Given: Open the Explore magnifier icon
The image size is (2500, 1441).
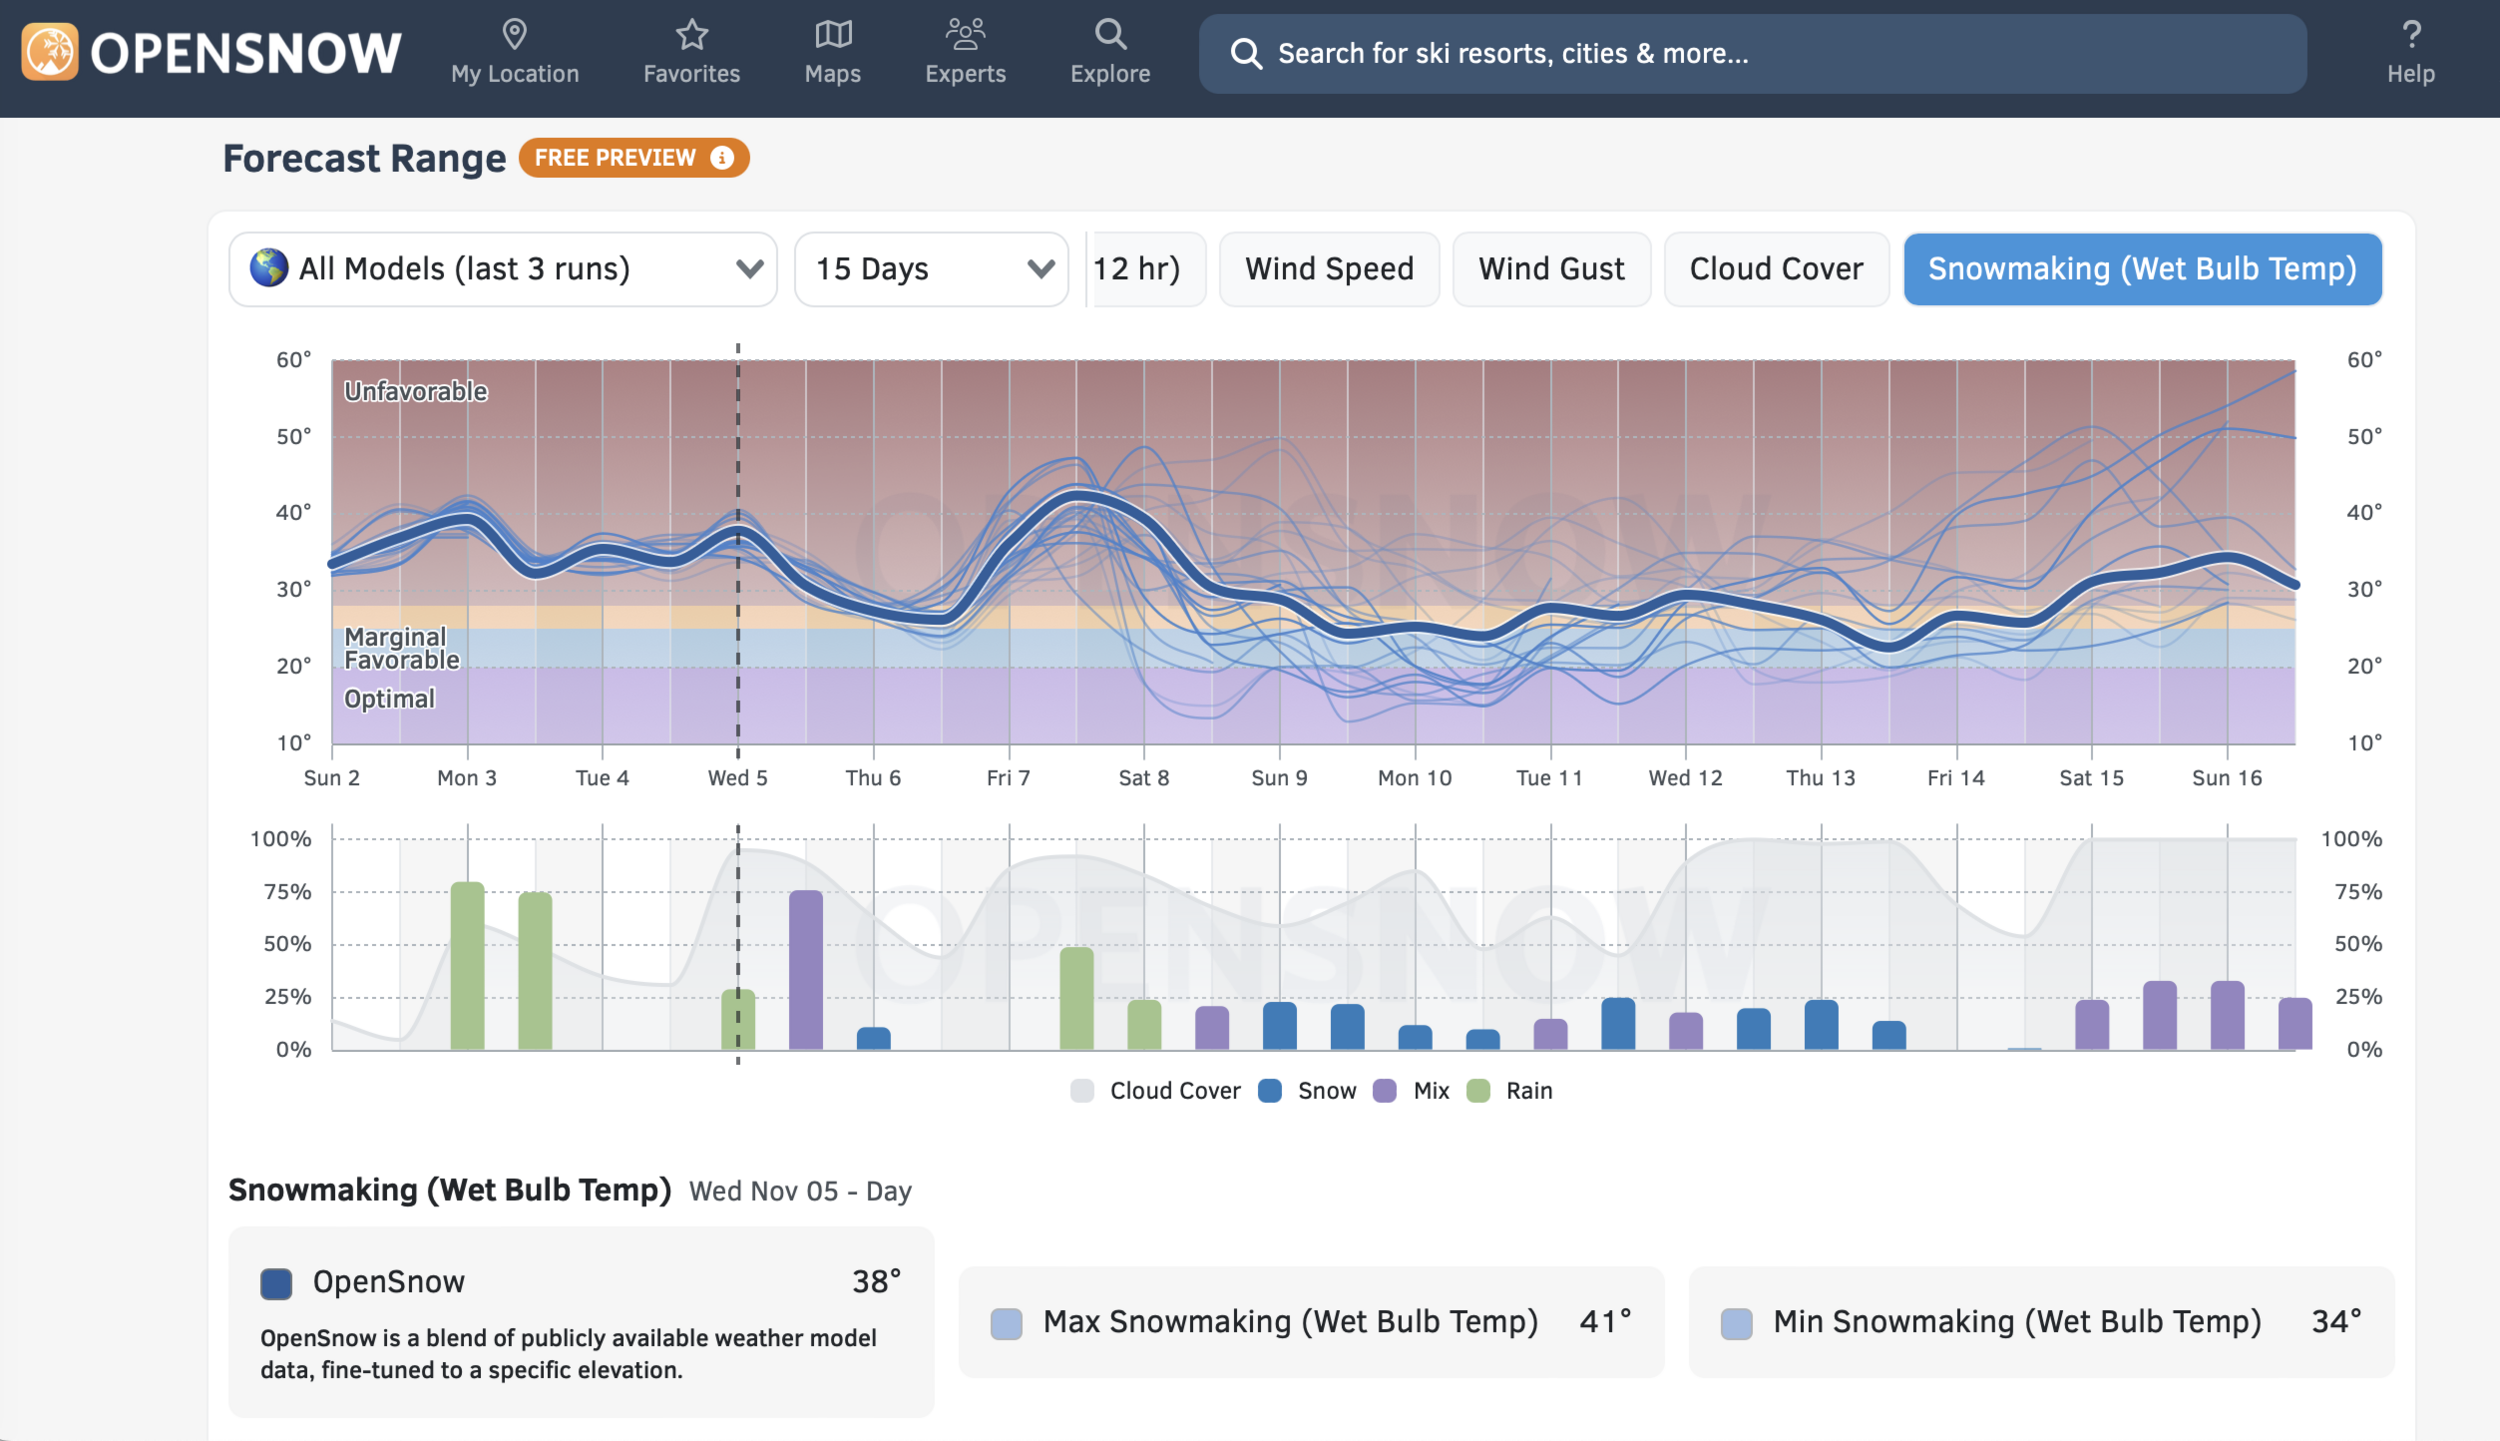Looking at the screenshot, I should click(x=1110, y=35).
